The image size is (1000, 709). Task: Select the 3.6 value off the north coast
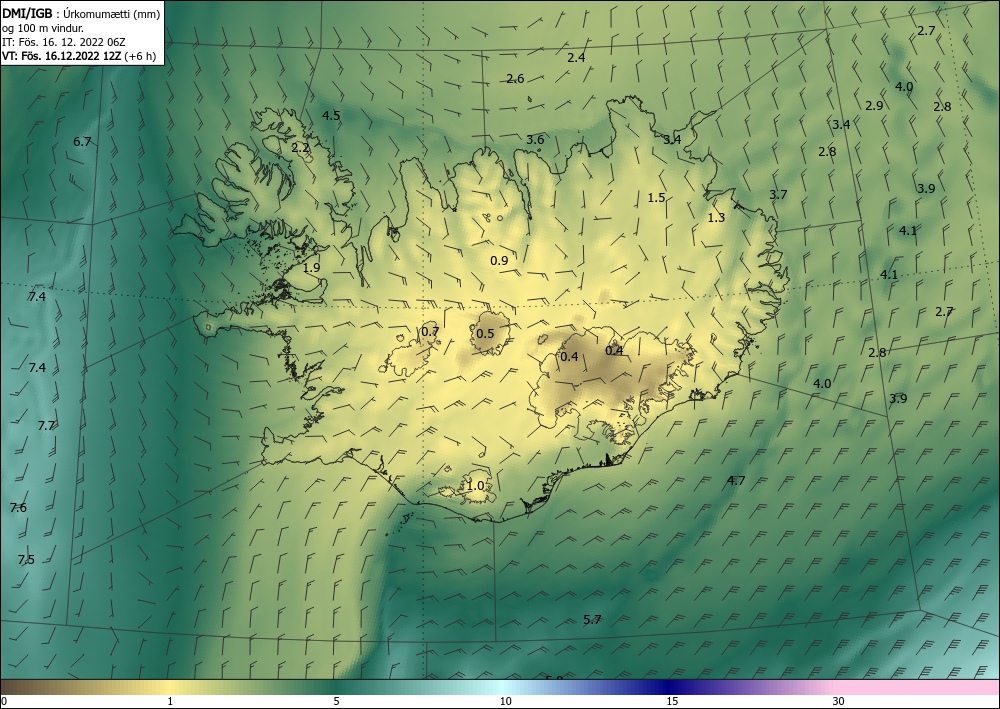pyautogui.click(x=535, y=139)
